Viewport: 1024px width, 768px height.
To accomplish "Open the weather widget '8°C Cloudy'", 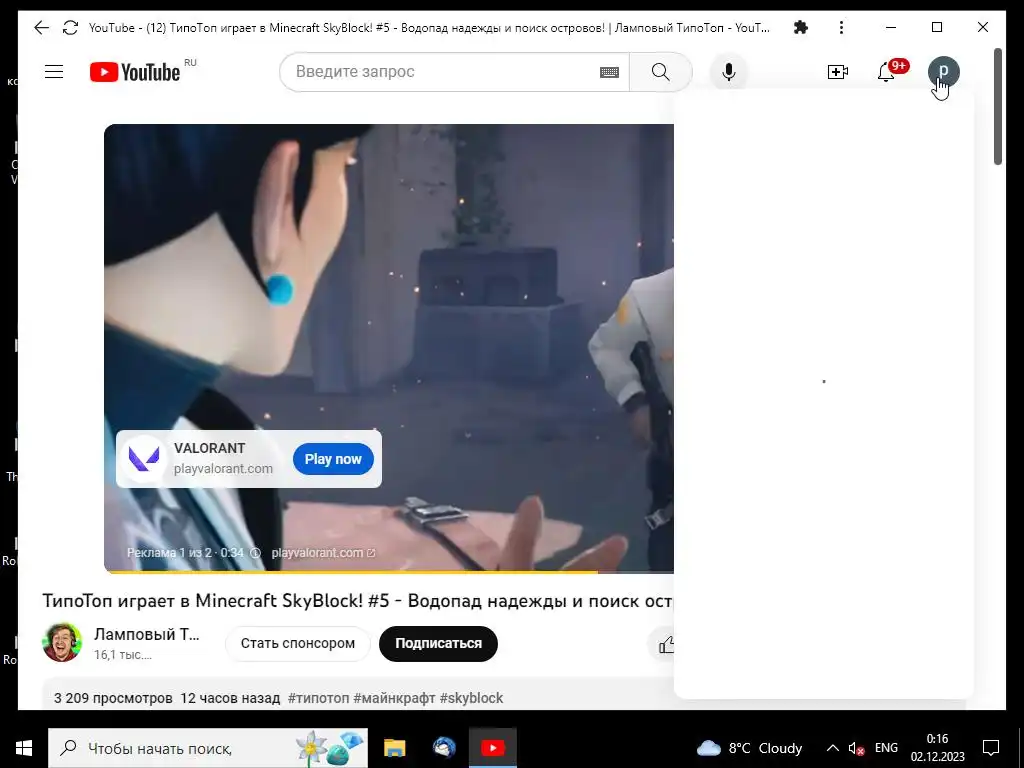I will tap(750, 748).
